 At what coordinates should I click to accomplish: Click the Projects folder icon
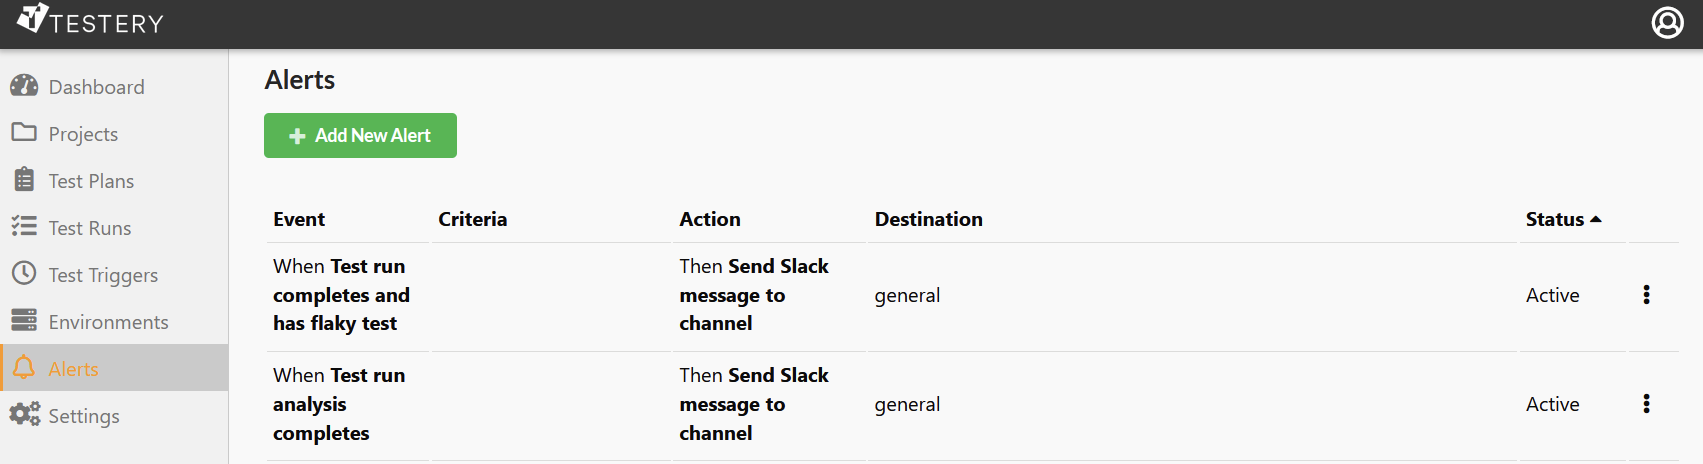tap(24, 132)
